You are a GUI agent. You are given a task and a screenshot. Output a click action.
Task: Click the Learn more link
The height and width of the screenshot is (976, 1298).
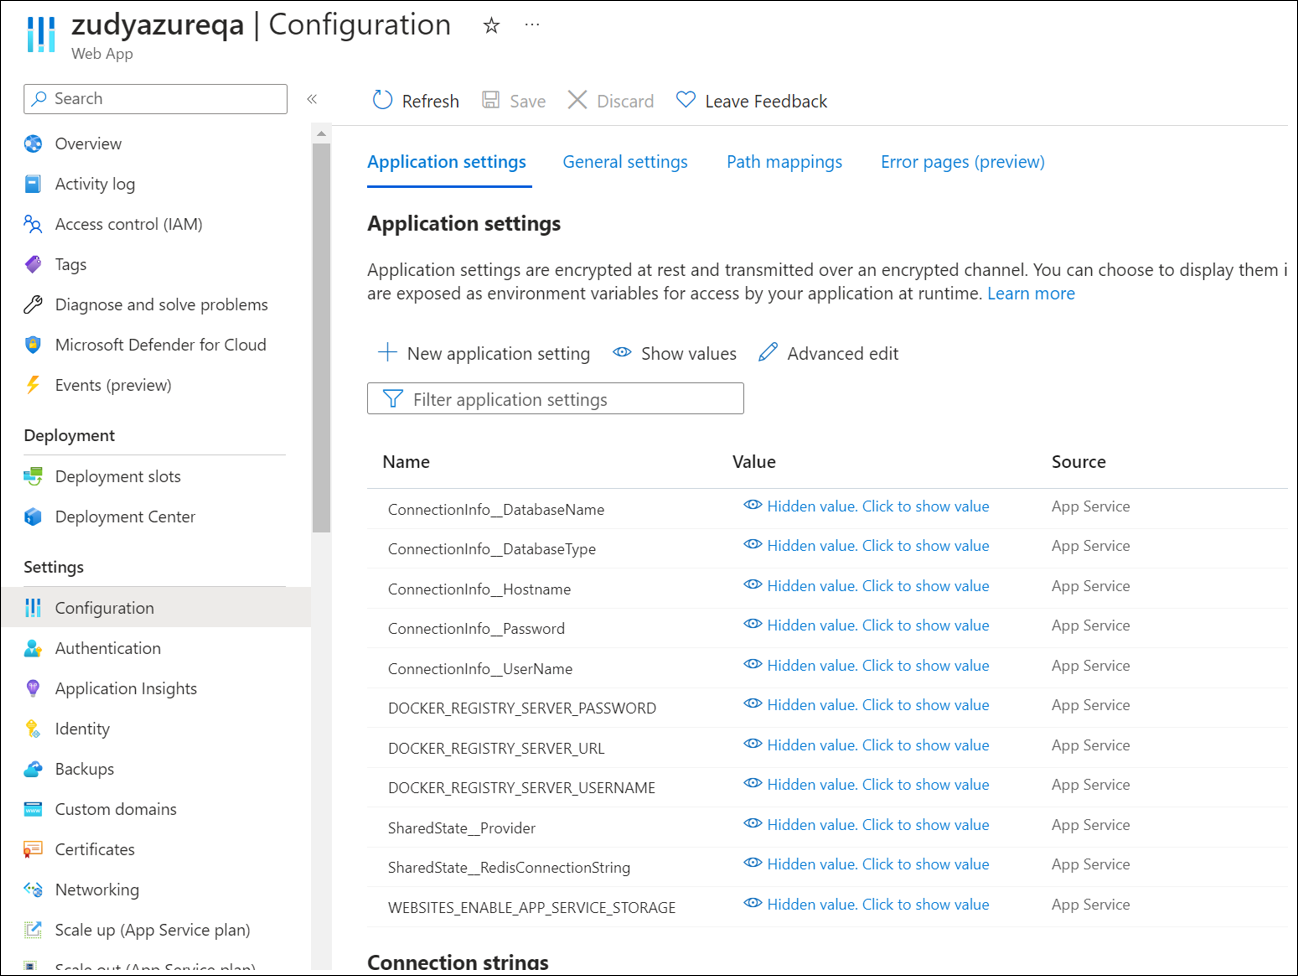(1031, 294)
